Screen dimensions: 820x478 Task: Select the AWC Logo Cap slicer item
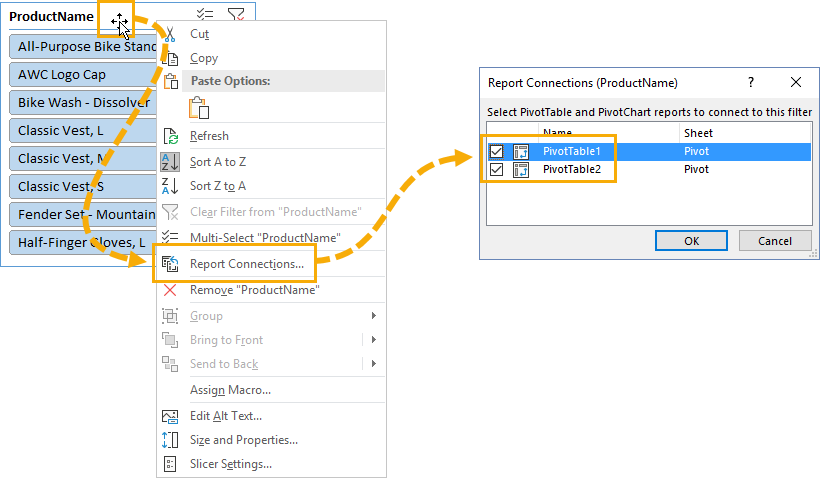[x=84, y=75]
